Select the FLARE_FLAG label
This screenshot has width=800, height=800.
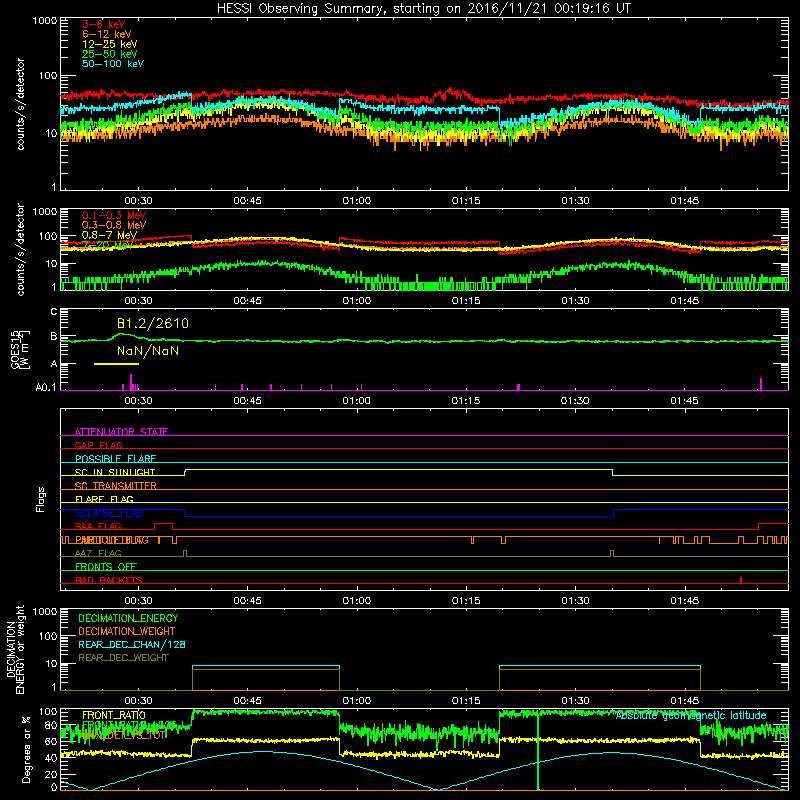(x=104, y=499)
